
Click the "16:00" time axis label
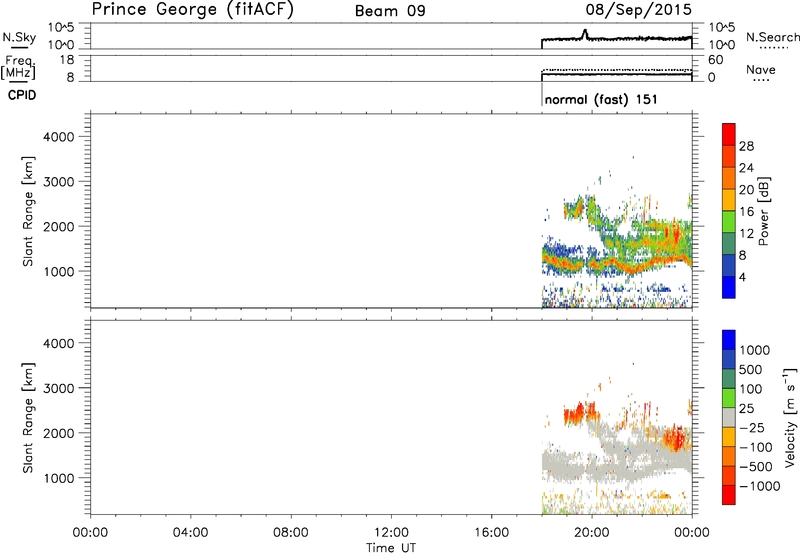(x=491, y=532)
